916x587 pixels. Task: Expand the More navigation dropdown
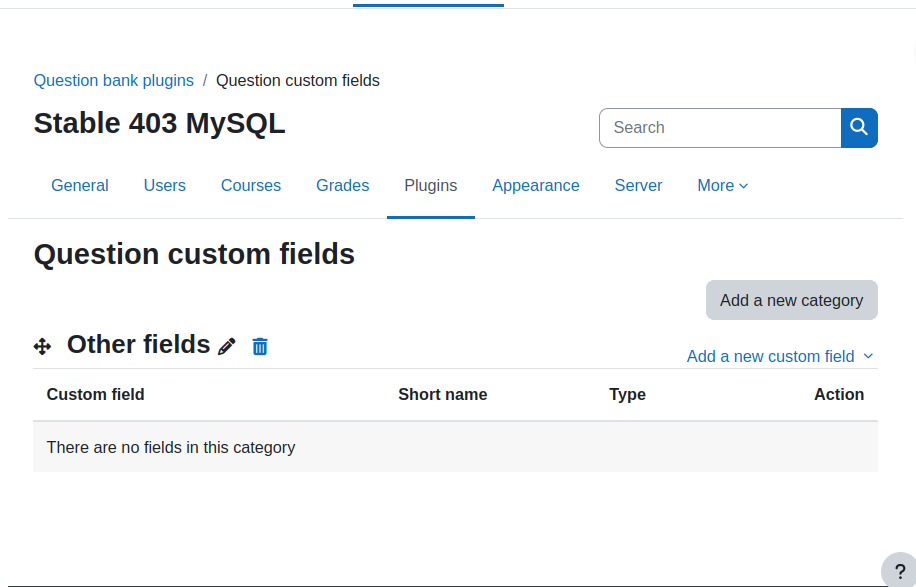coord(723,186)
